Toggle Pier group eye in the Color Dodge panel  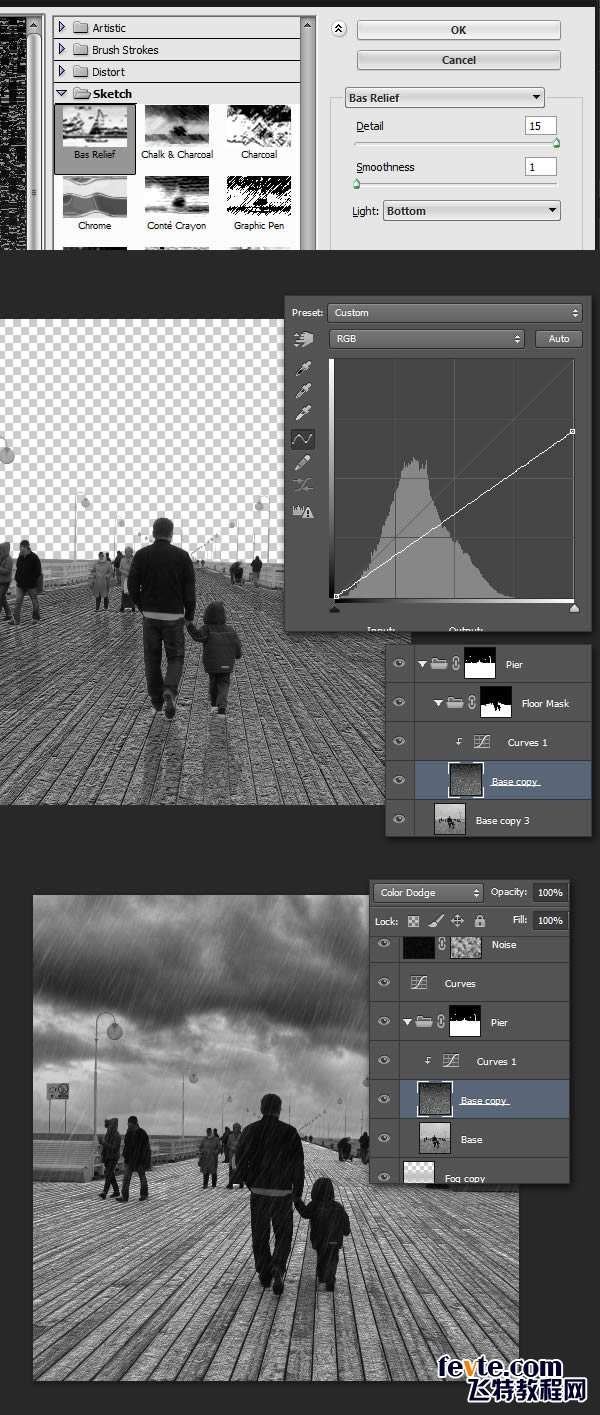(384, 1022)
